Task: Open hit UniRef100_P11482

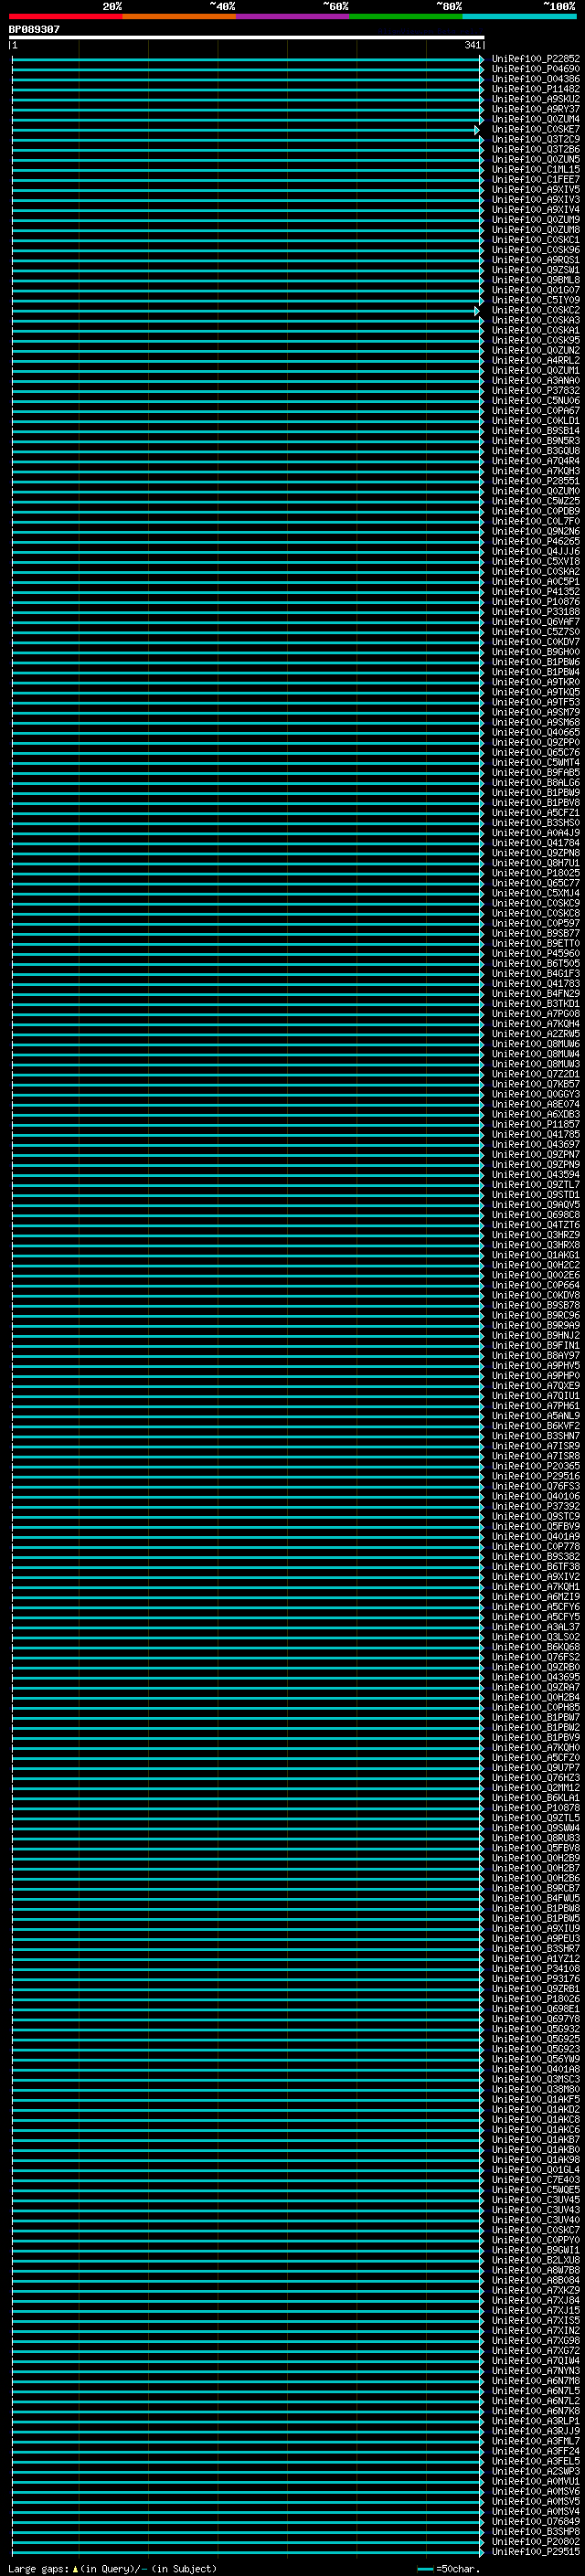Action: [536, 90]
